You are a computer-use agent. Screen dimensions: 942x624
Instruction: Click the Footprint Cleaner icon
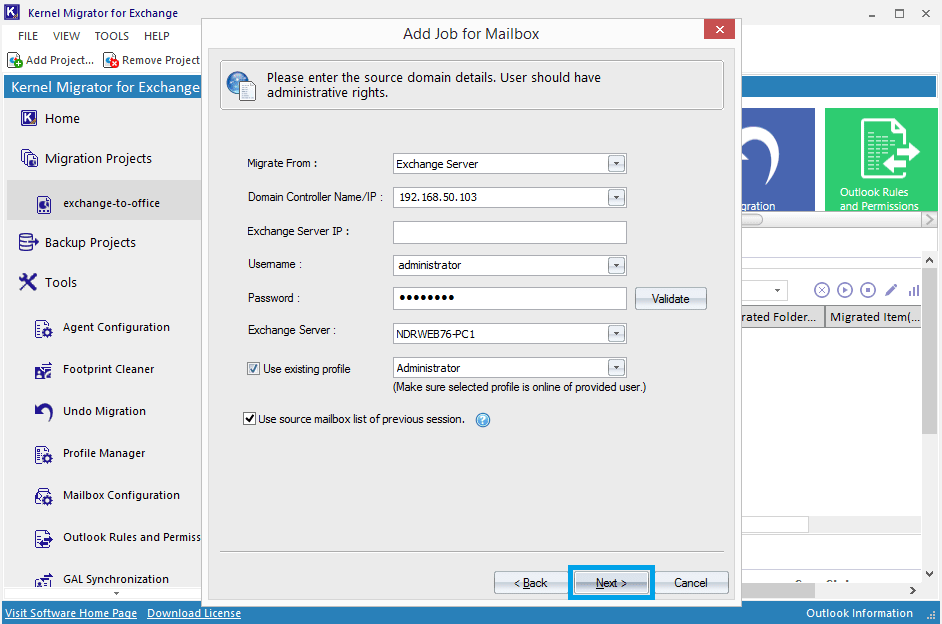pyautogui.click(x=43, y=371)
